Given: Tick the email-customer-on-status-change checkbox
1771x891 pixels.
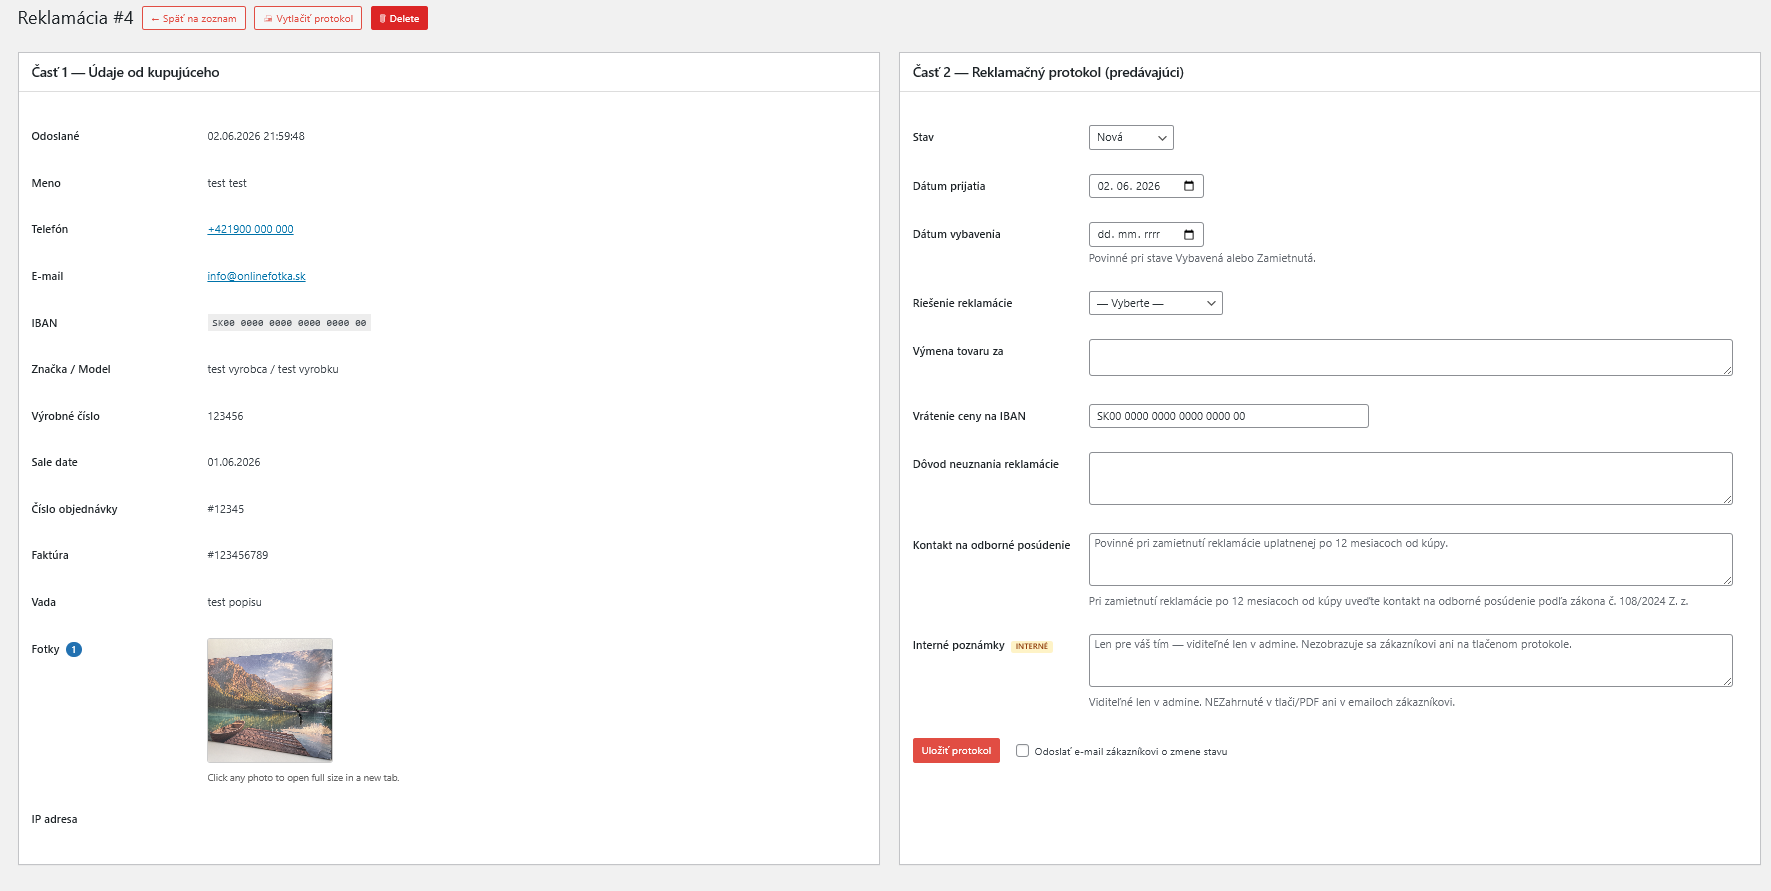Looking at the screenshot, I should point(1022,751).
